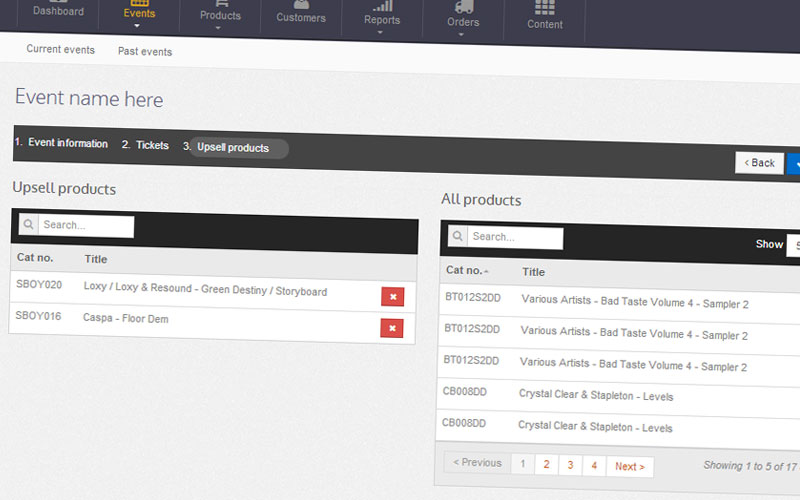
Task: Click the All products search magnifier icon
Action: click(458, 238)
